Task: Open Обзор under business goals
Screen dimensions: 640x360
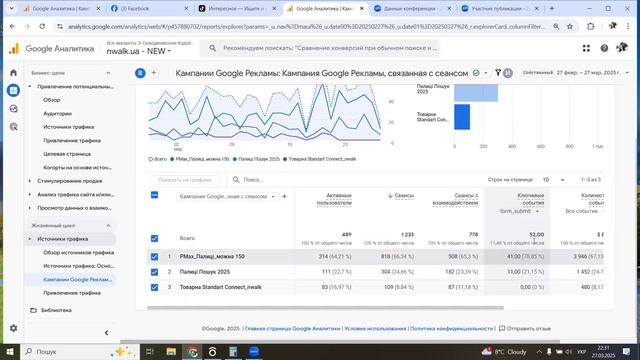Action: [x=51, y=100]
